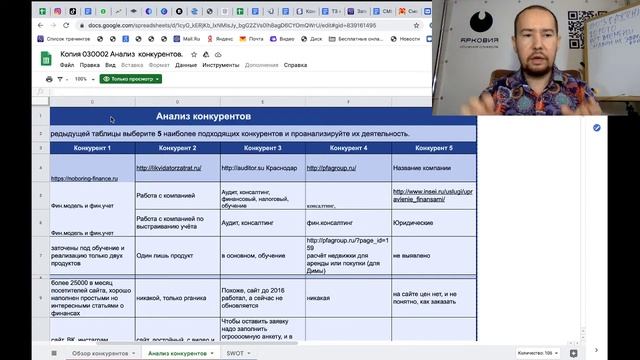Select the 'Один лишь продукт' cell
Screen dimensions: 640x360
178,256
